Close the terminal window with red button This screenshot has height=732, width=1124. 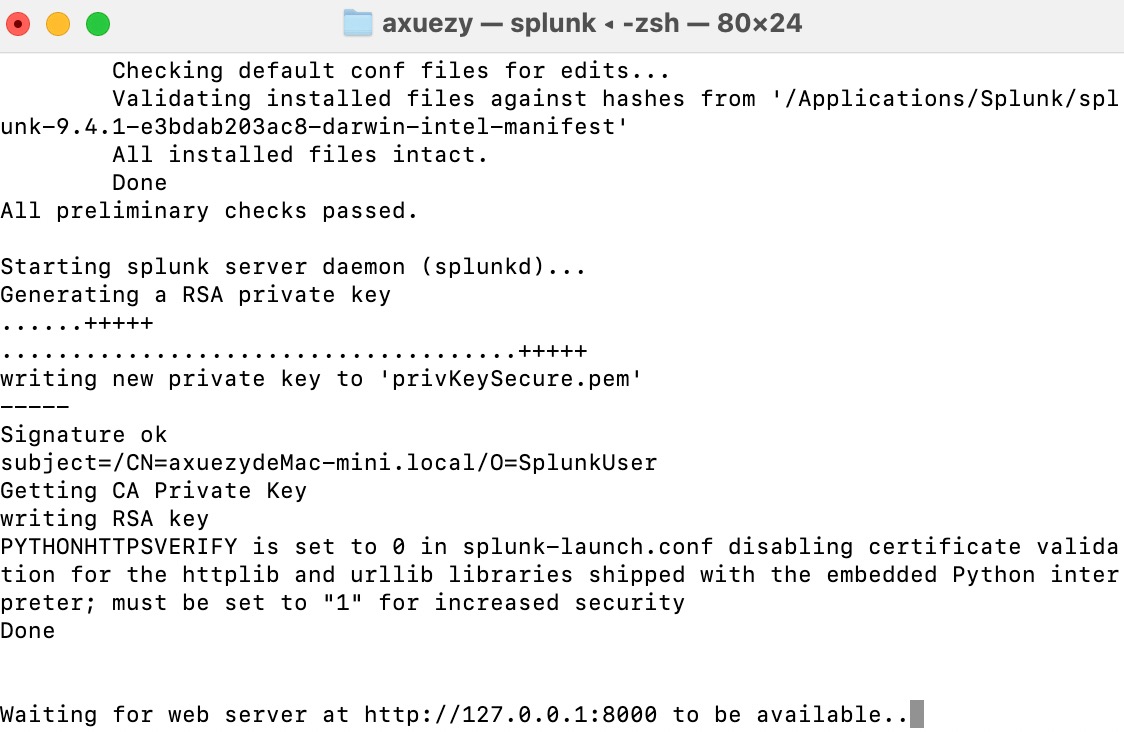19,24
